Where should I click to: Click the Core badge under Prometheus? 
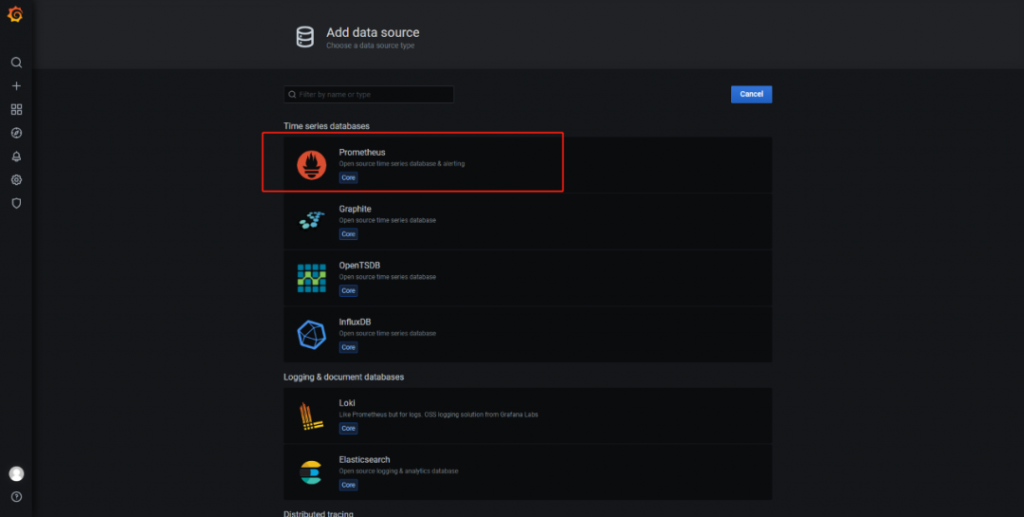coord(348,178)
